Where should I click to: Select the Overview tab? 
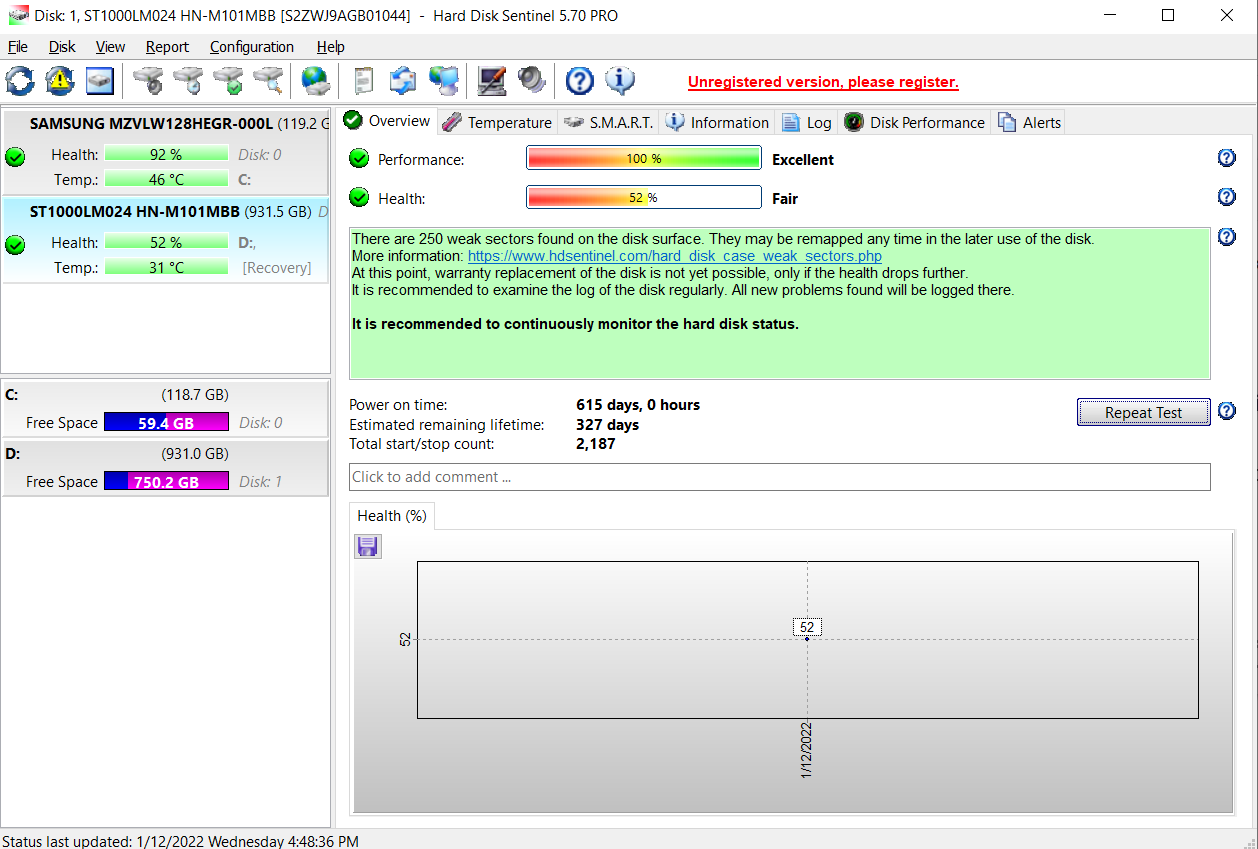[x=387, y=121]
